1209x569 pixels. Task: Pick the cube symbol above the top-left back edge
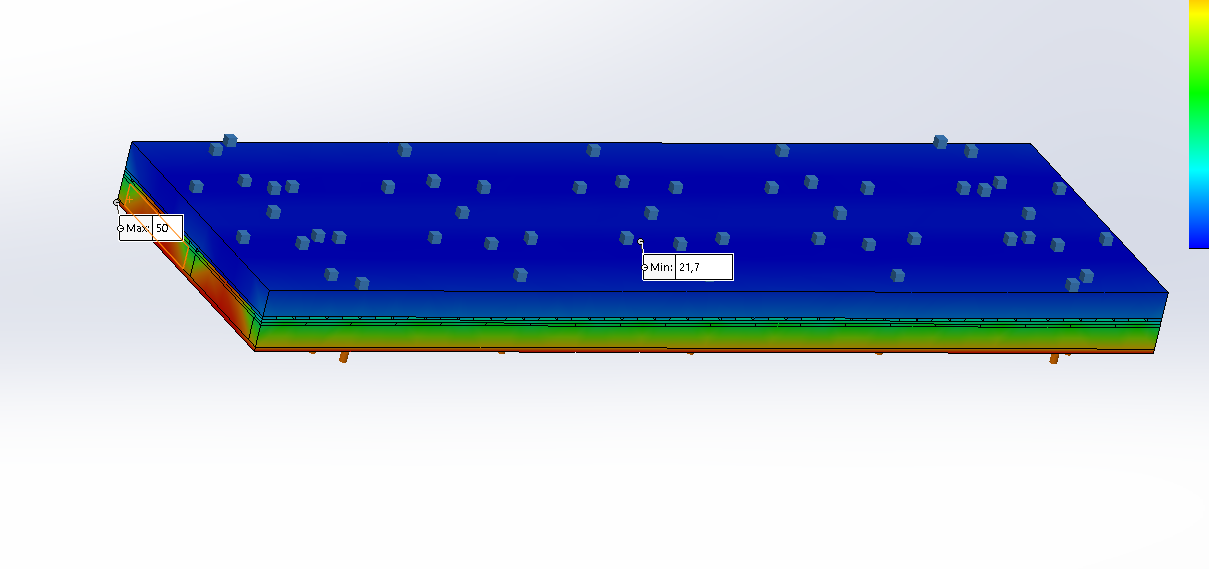tap(230, 140)
